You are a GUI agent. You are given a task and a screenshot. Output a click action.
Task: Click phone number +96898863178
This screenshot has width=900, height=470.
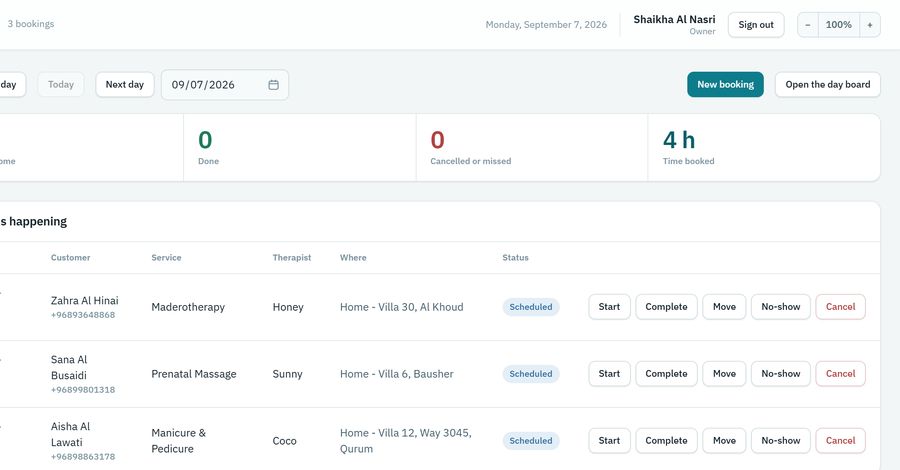[83, 457]
